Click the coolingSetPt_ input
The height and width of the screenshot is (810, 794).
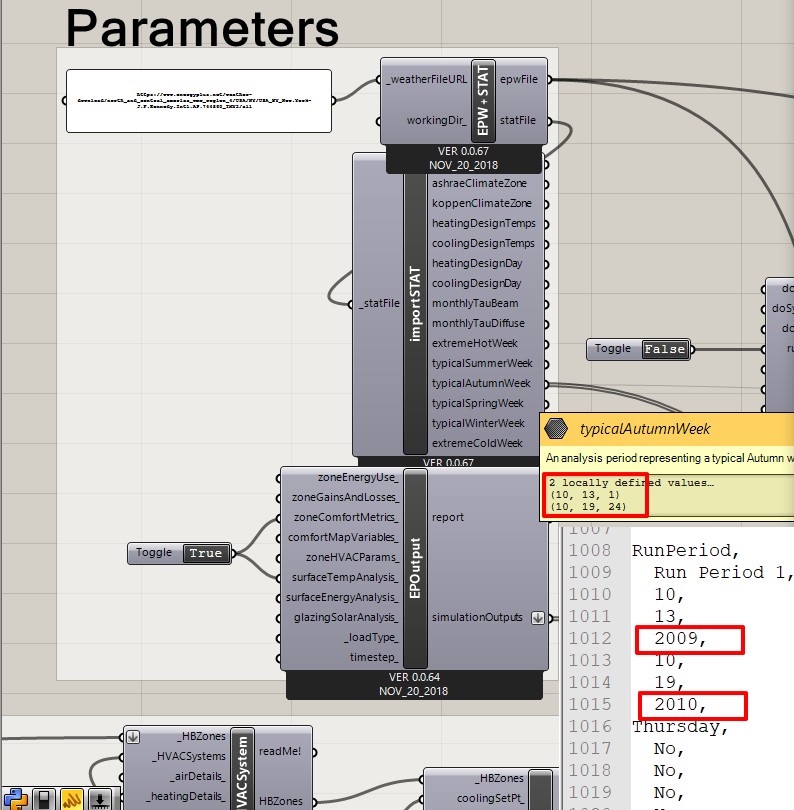pos(490,799)
